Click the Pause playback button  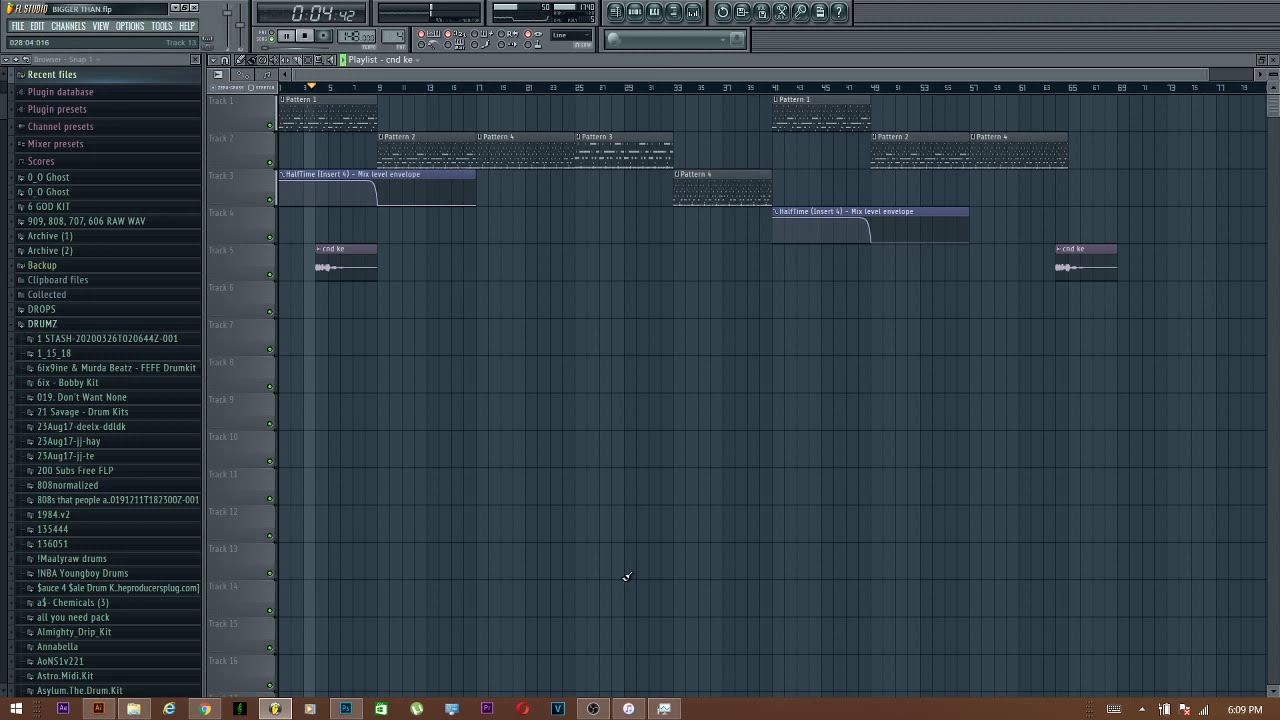[286, 36]
